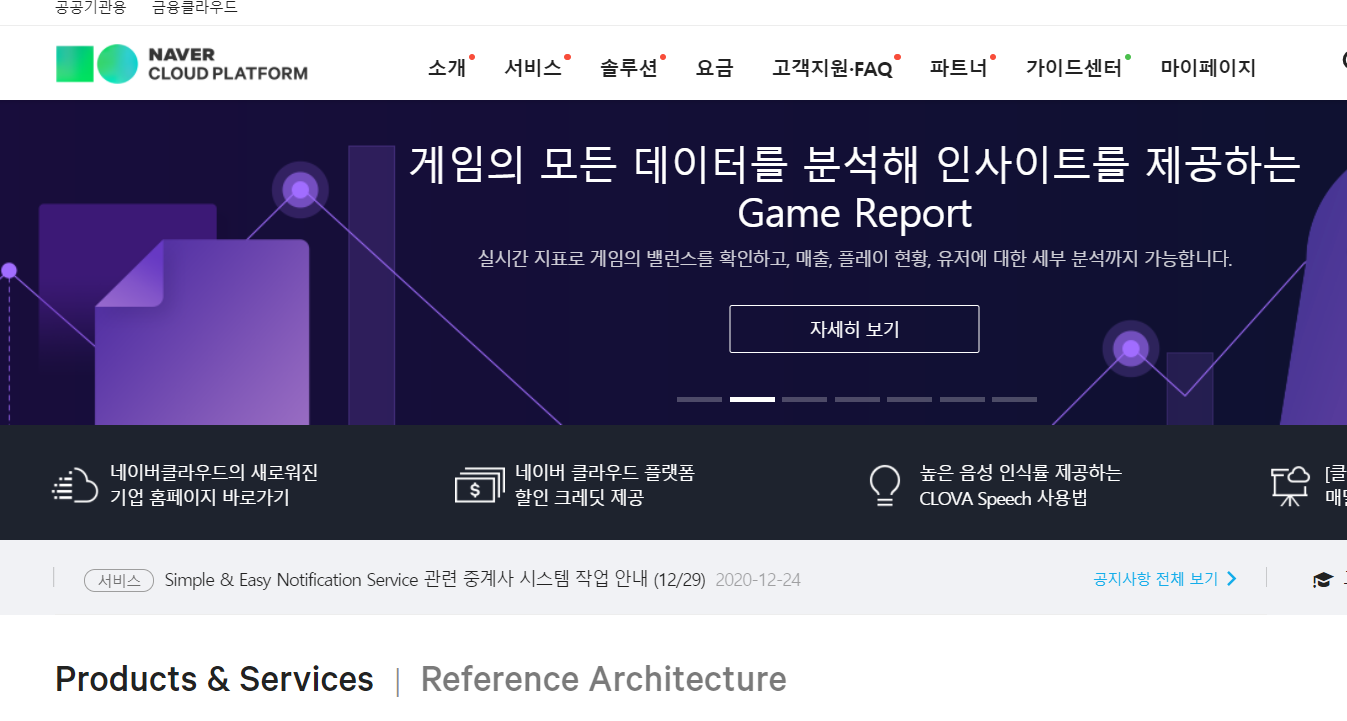Click the presentation board icon at far right
1347x721 pixels.
tap(1291, 483)
